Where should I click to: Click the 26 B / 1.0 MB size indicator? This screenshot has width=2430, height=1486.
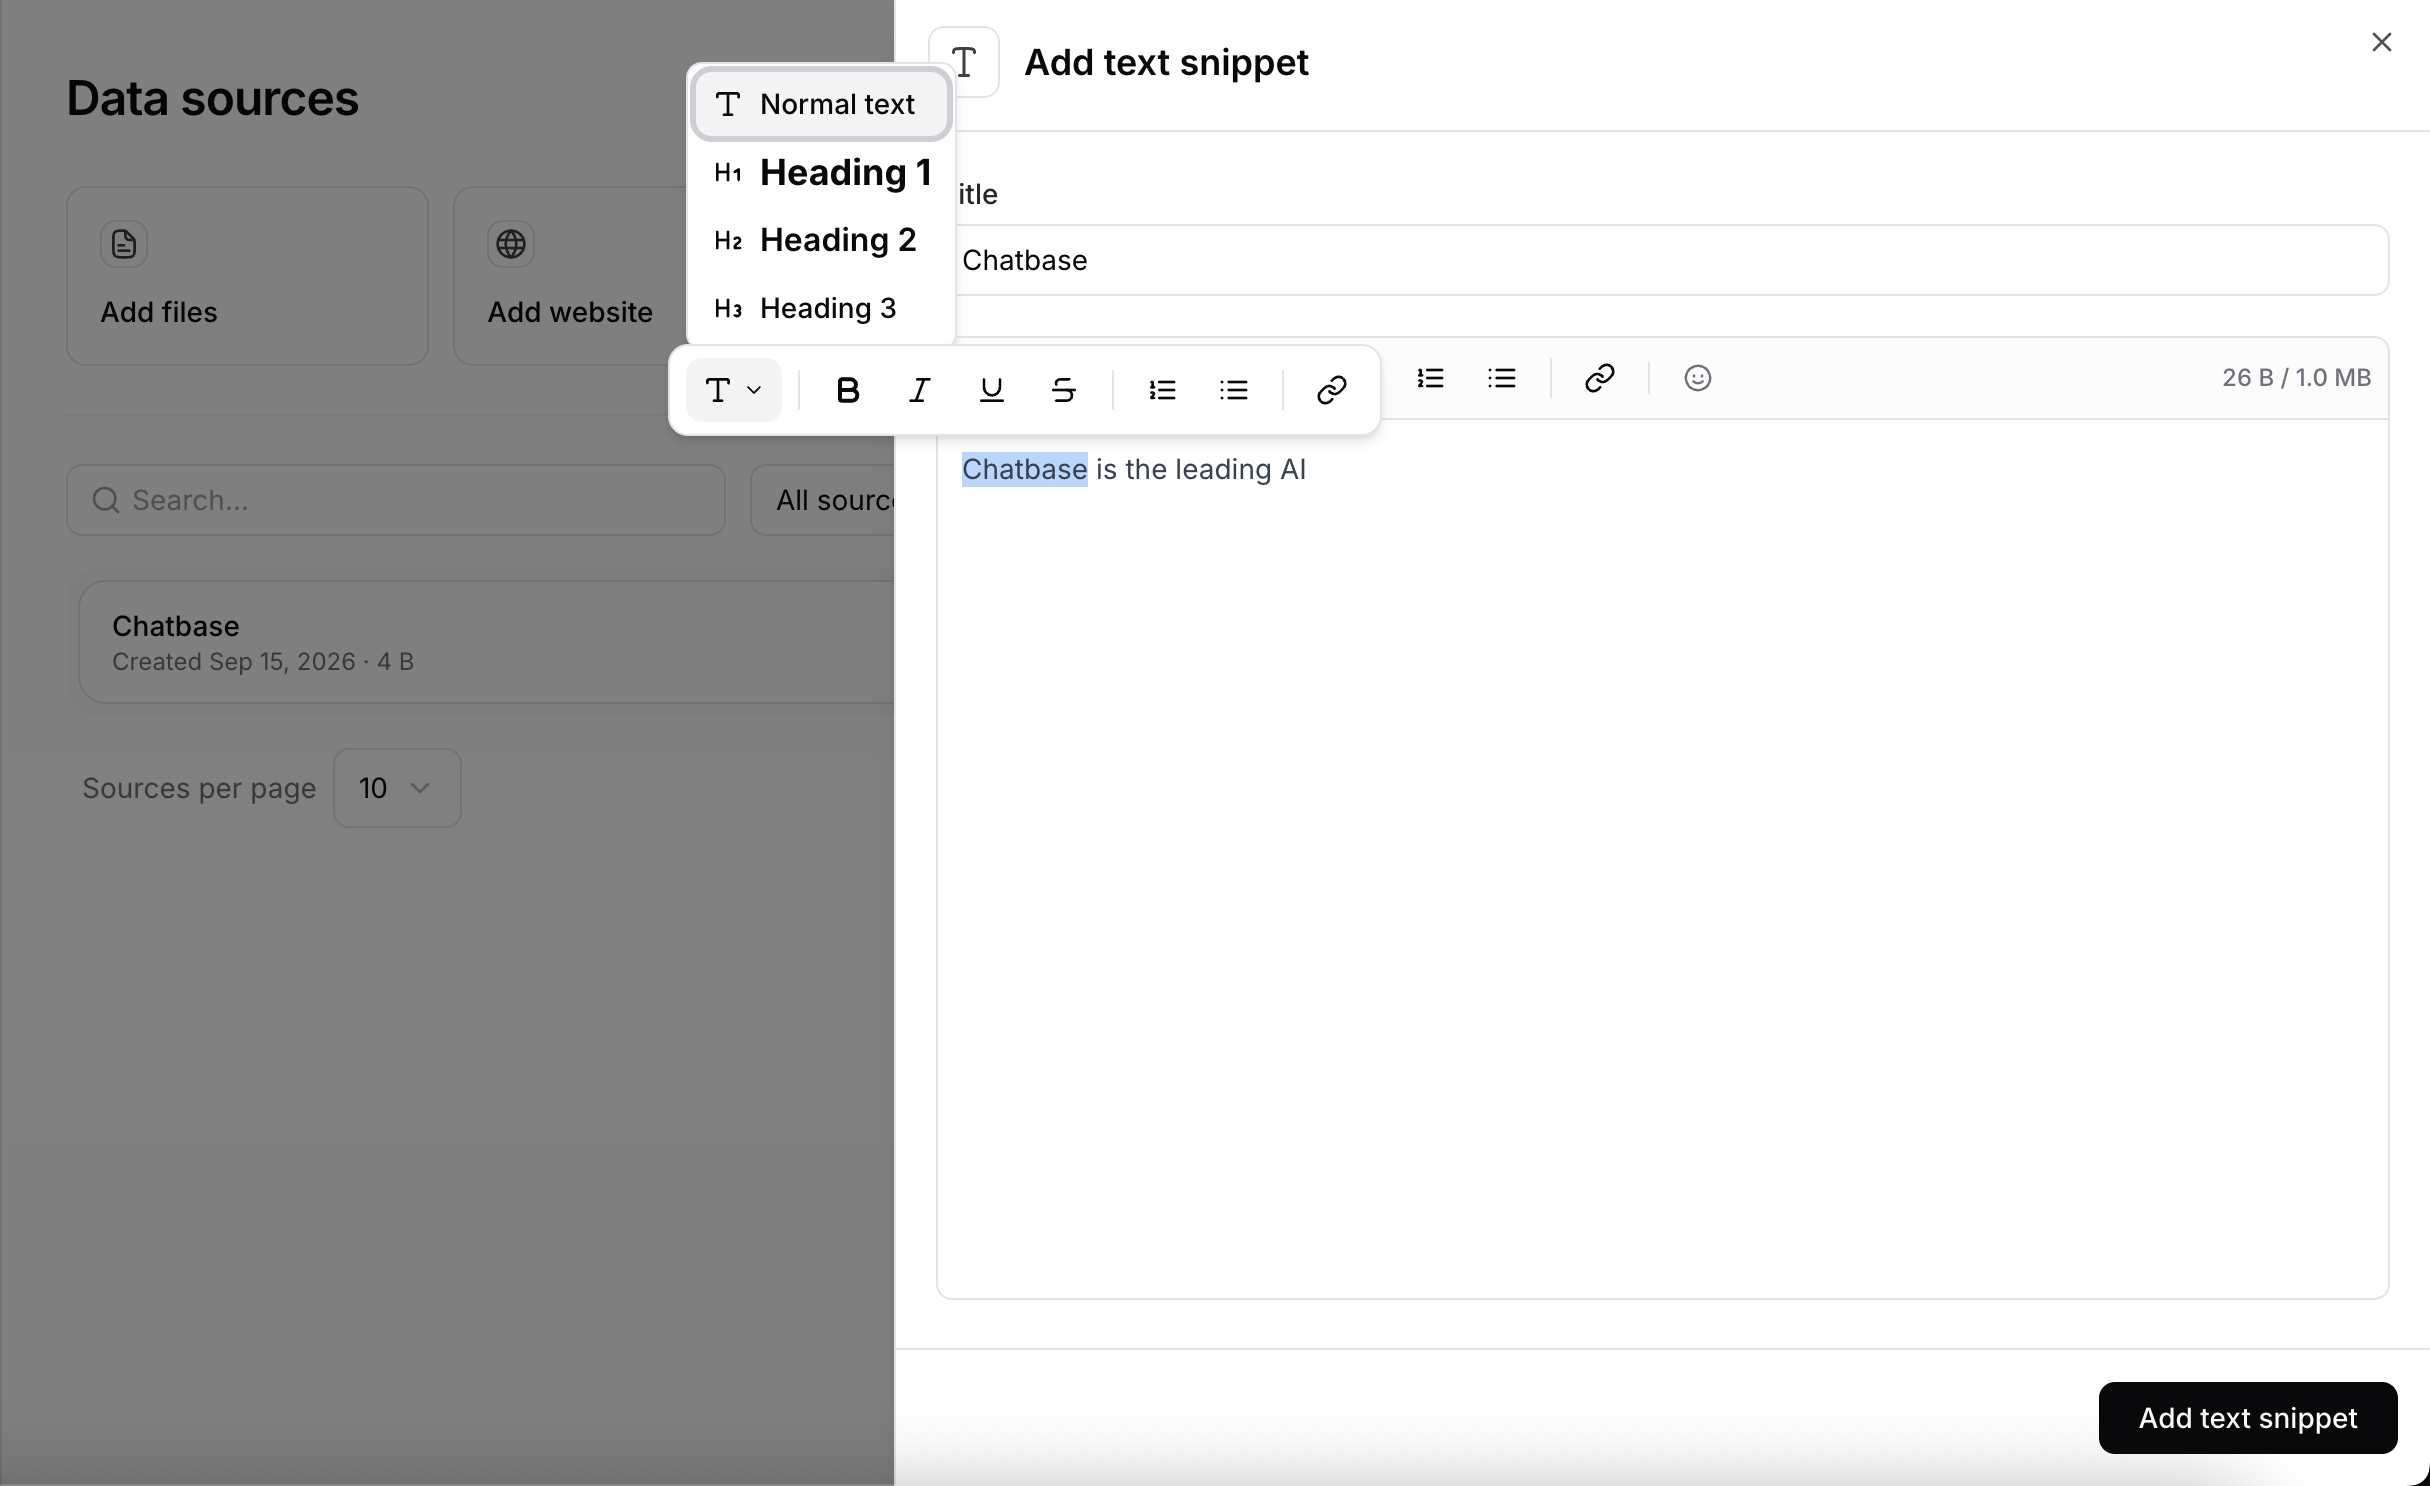[2296, 378]
